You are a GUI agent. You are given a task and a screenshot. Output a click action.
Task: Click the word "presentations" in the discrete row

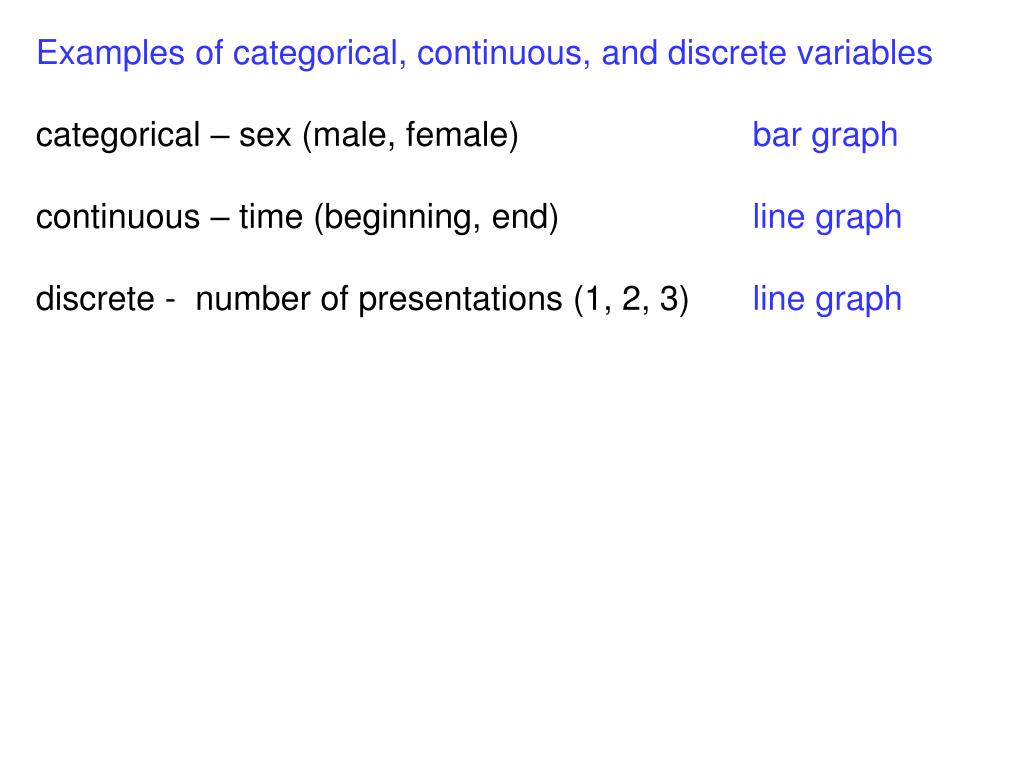point(460,300)
